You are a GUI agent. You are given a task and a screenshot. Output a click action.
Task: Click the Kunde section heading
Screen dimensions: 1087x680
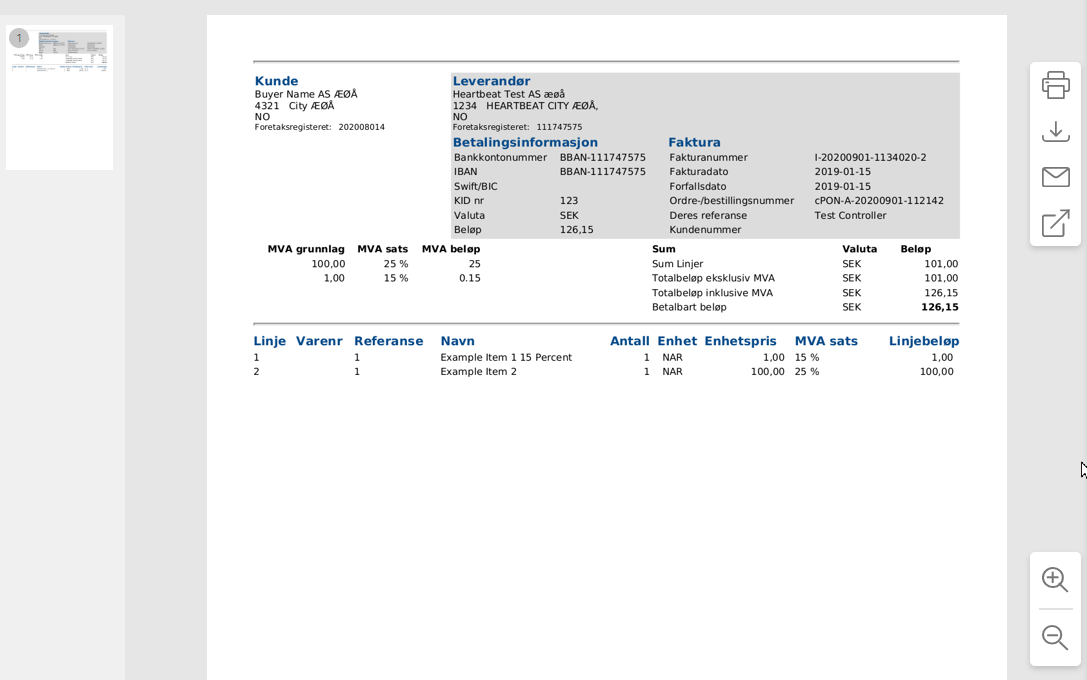point(276,81)
